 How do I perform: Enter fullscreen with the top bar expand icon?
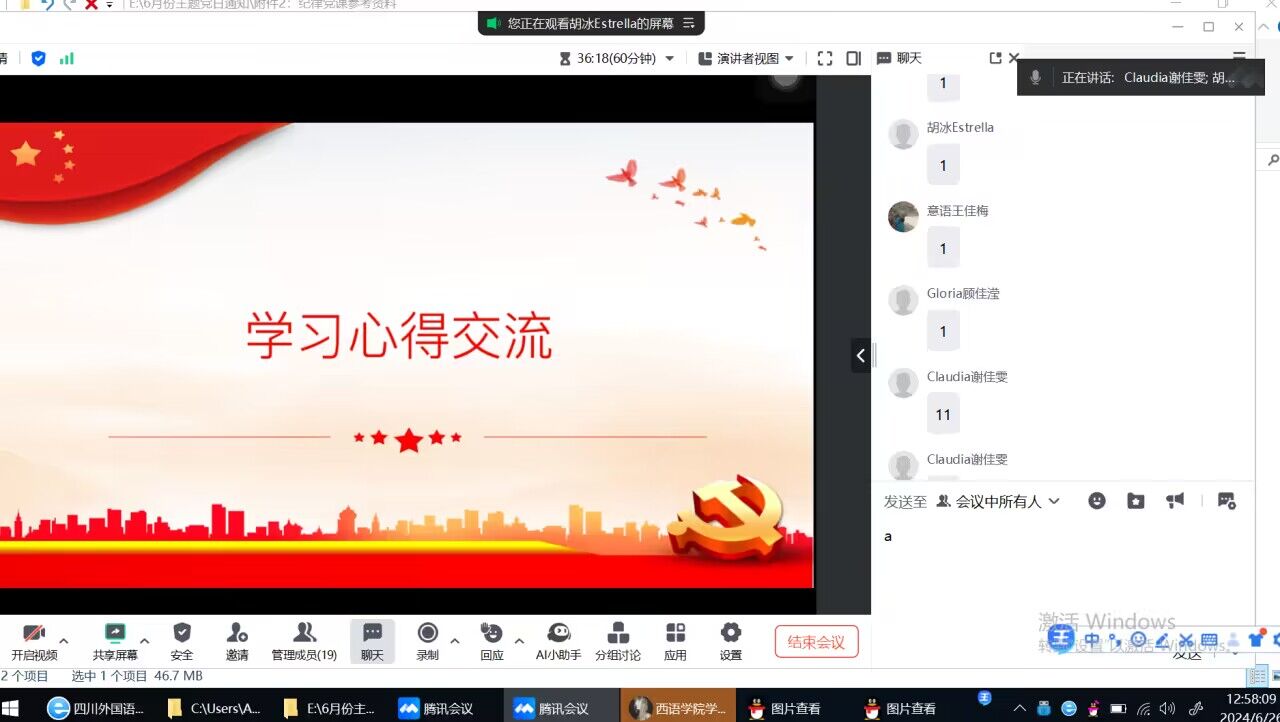point(824,58)
